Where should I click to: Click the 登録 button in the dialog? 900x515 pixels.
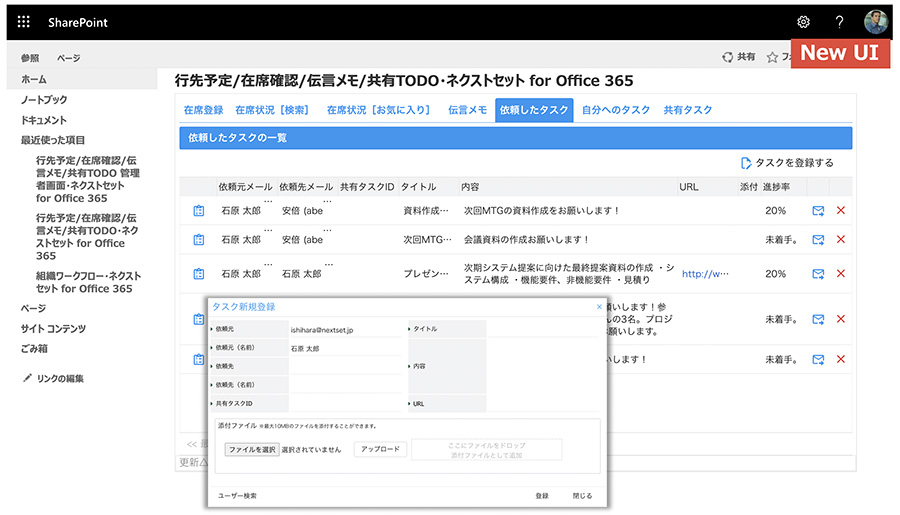tap(541, 495)
